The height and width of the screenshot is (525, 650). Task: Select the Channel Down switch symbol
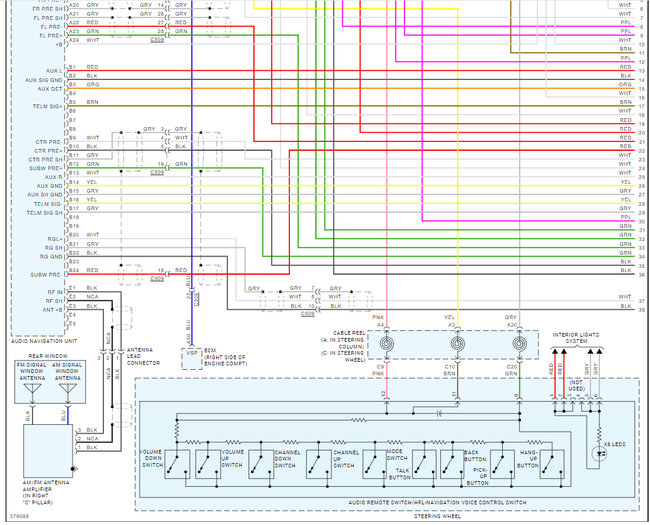pos(261,464)
